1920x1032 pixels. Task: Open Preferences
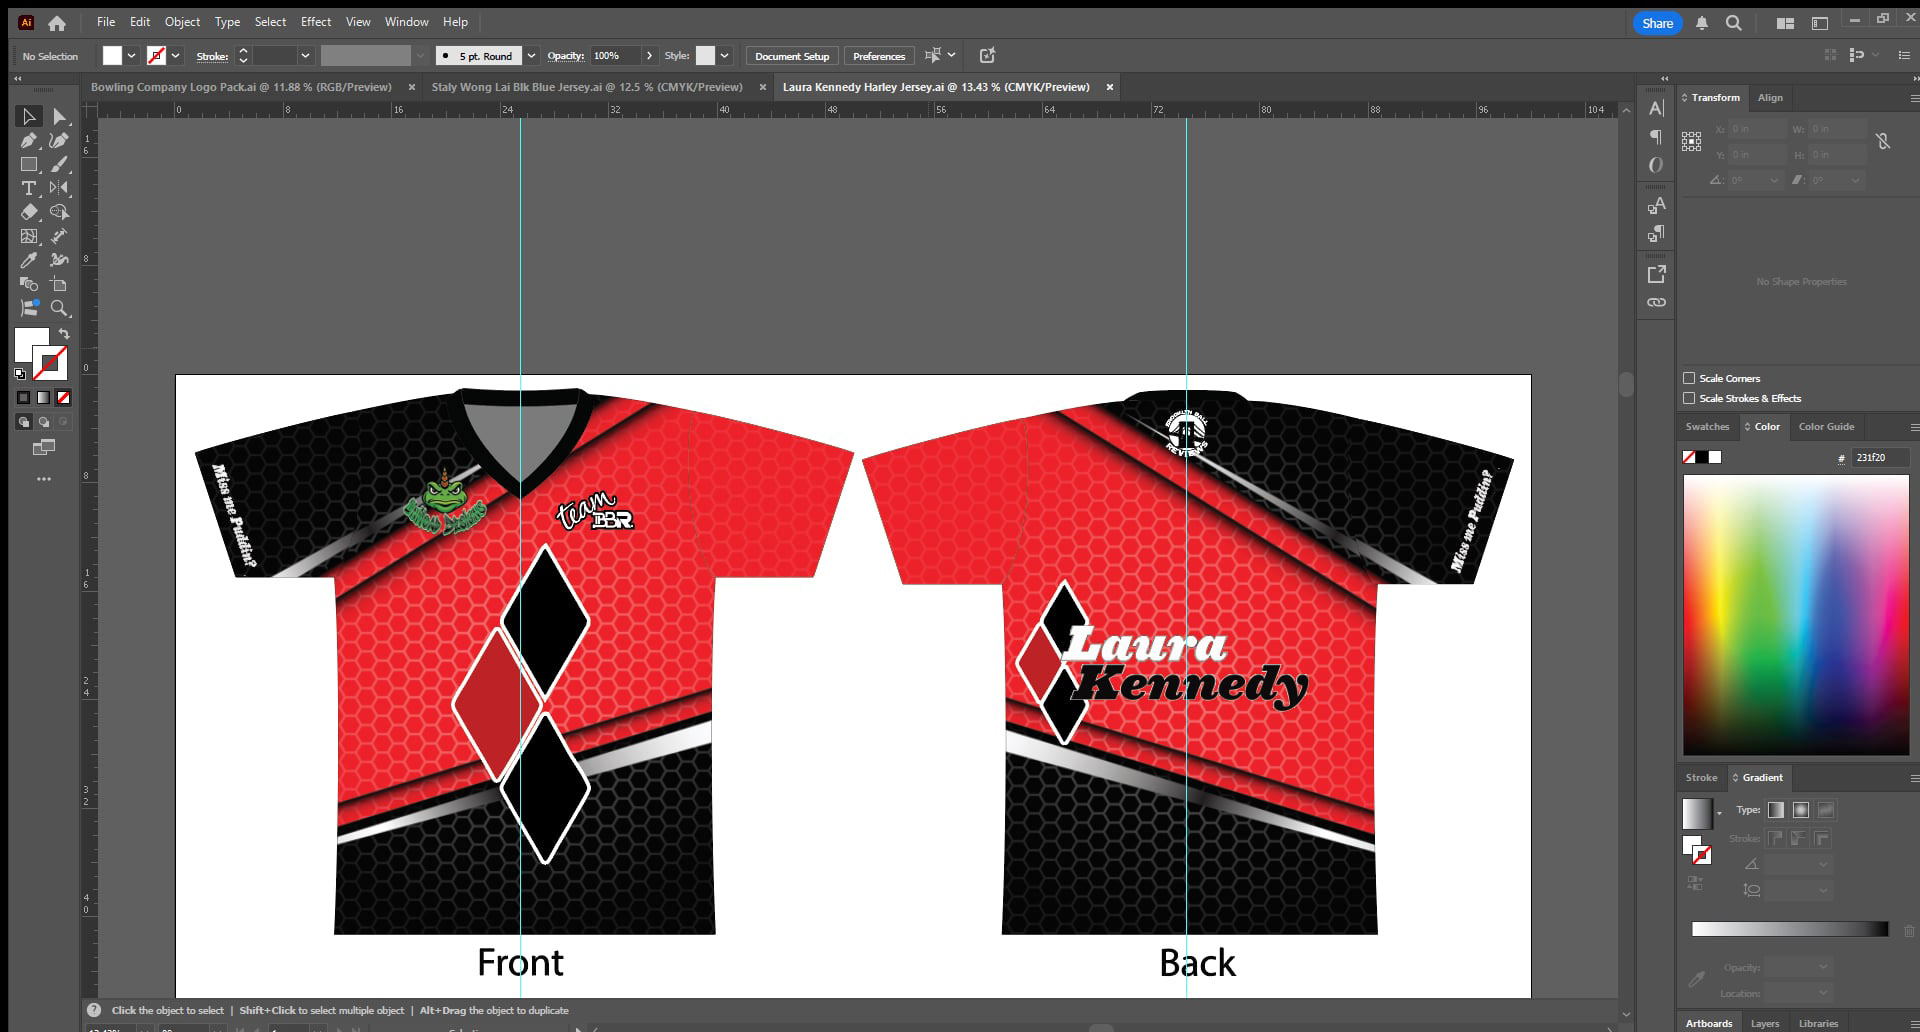[879, 56]
